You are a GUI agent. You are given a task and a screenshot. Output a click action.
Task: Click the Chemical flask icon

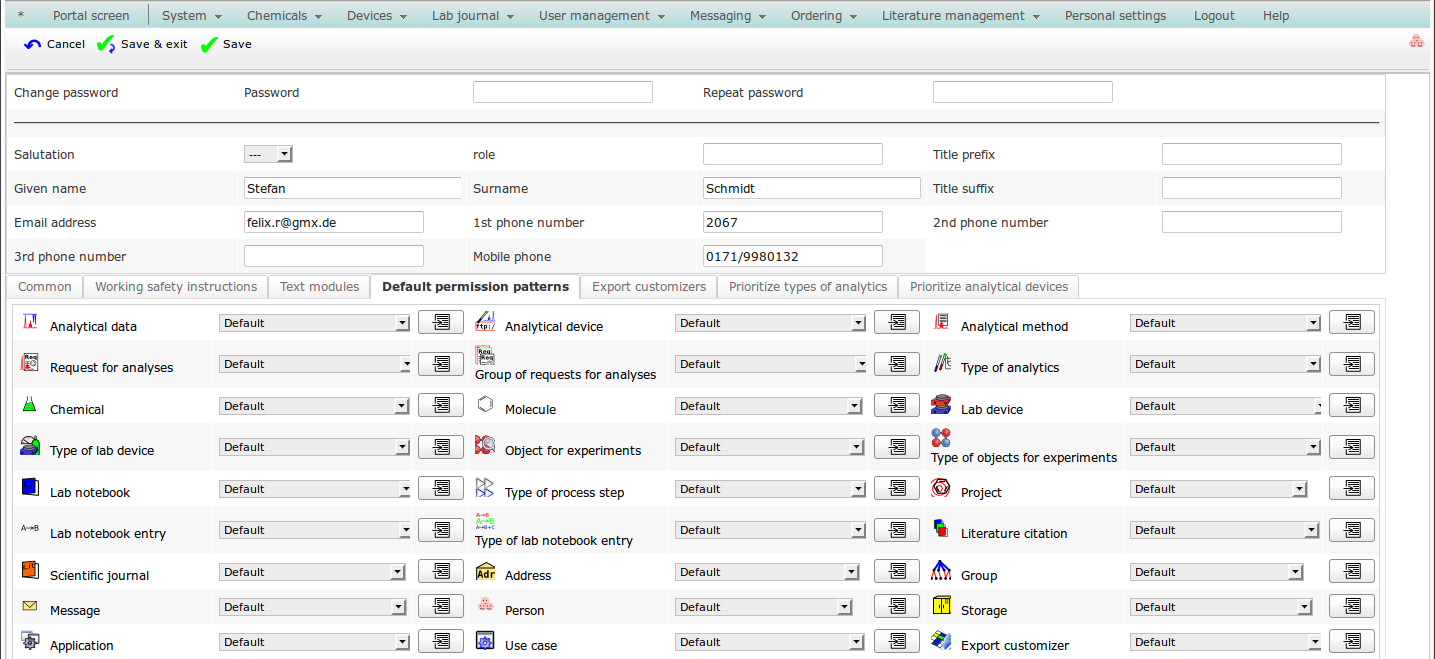[30, 405]
